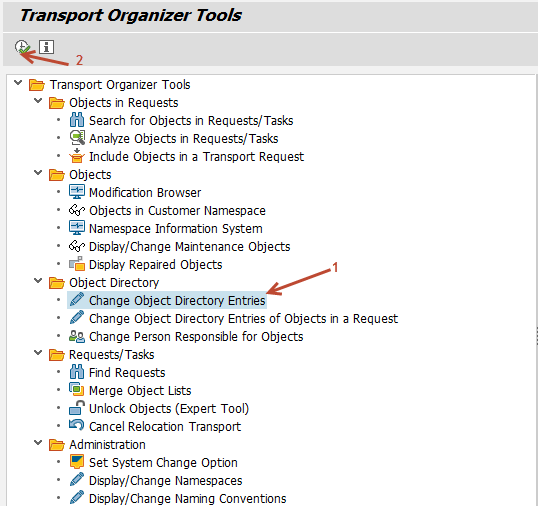
Task: Click the Change Person Responsible people icon
Action: [x=77, y=337]
